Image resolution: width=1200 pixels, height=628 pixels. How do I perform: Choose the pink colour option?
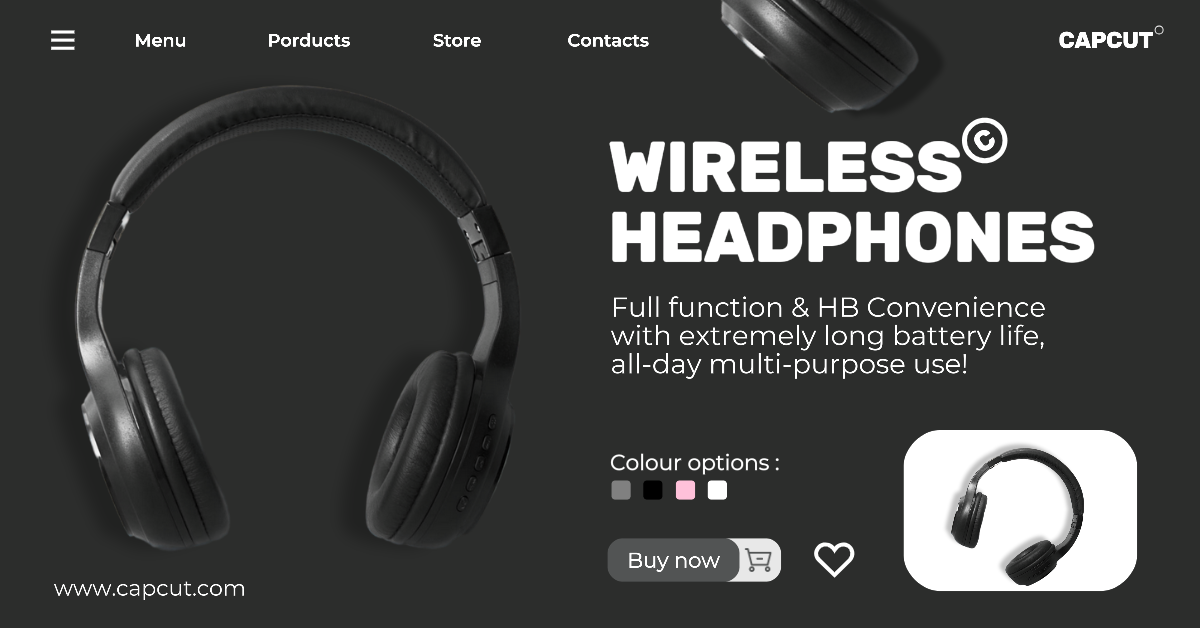(685, 490)
